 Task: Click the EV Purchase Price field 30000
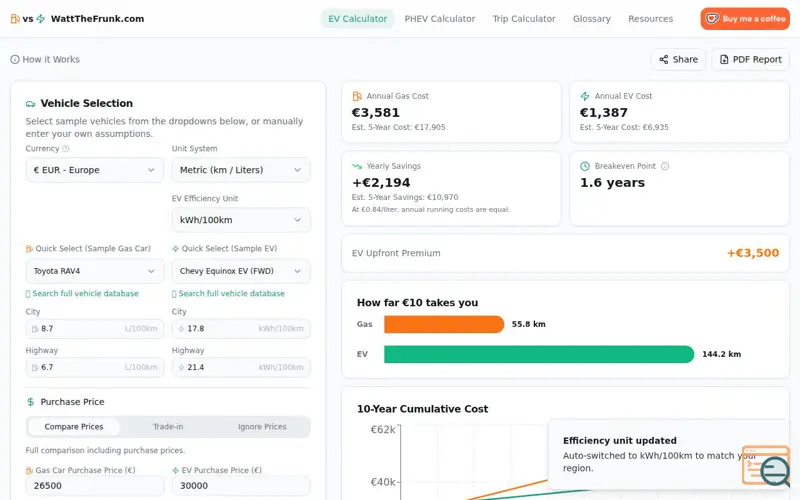coord(241,486)
